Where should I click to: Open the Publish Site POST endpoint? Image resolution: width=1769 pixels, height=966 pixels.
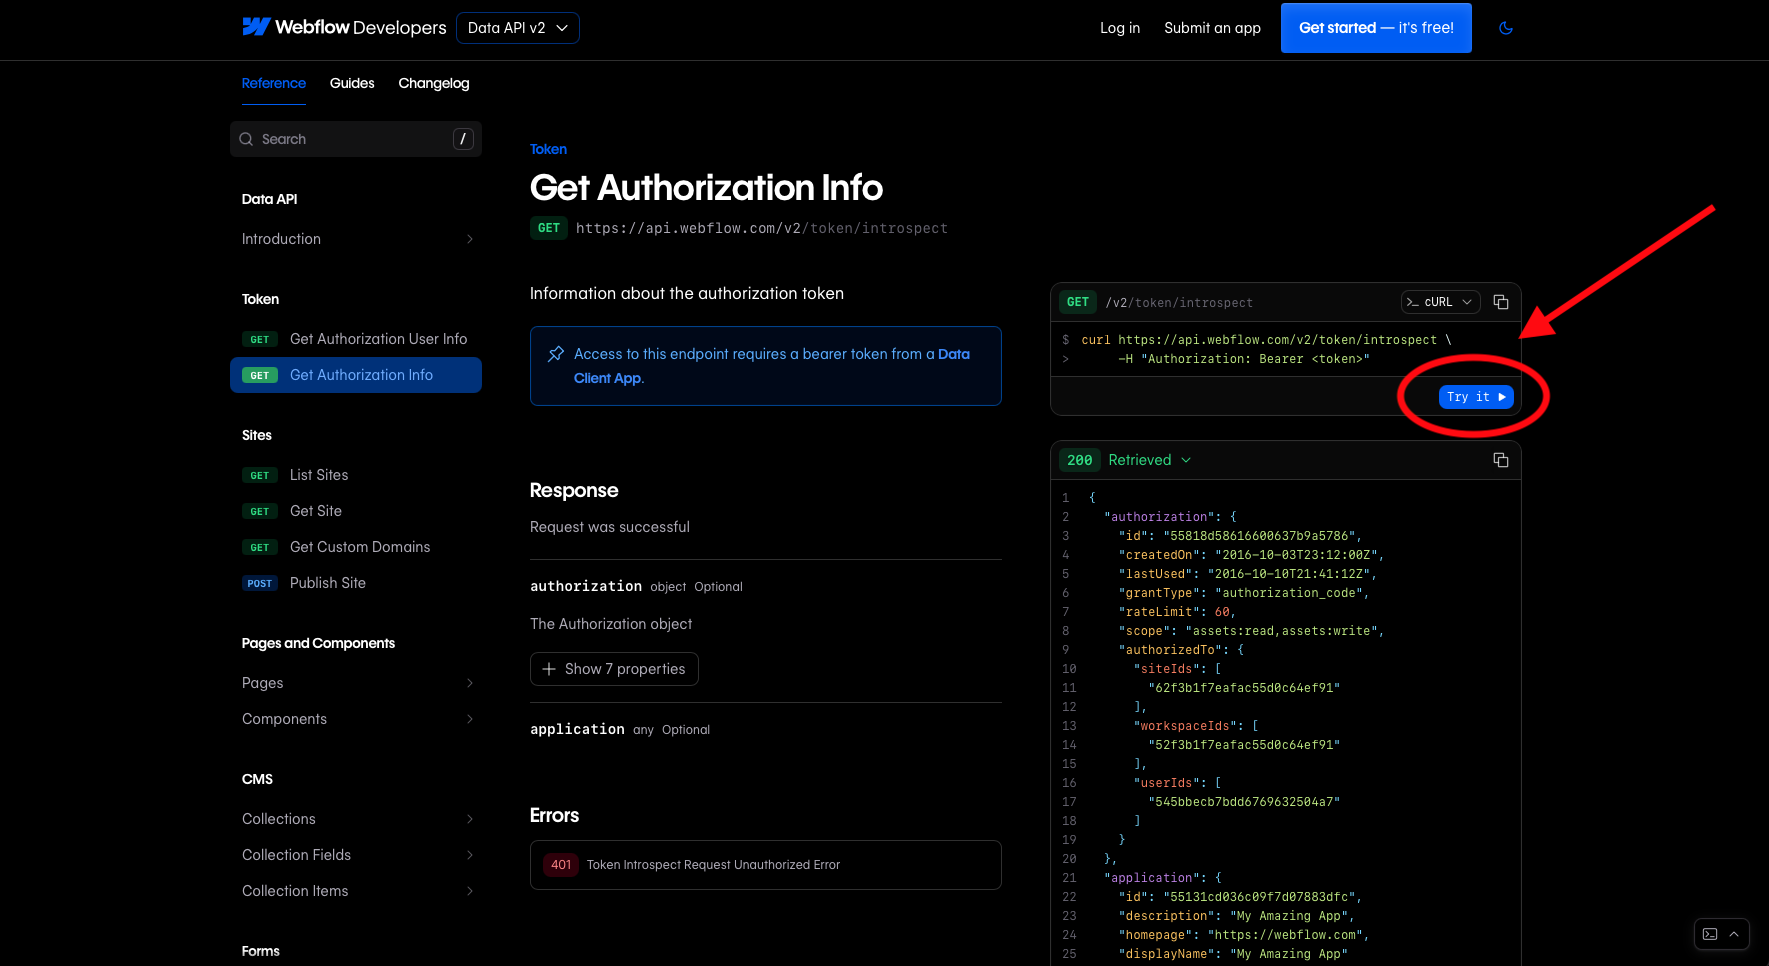[x=356, y=583]
